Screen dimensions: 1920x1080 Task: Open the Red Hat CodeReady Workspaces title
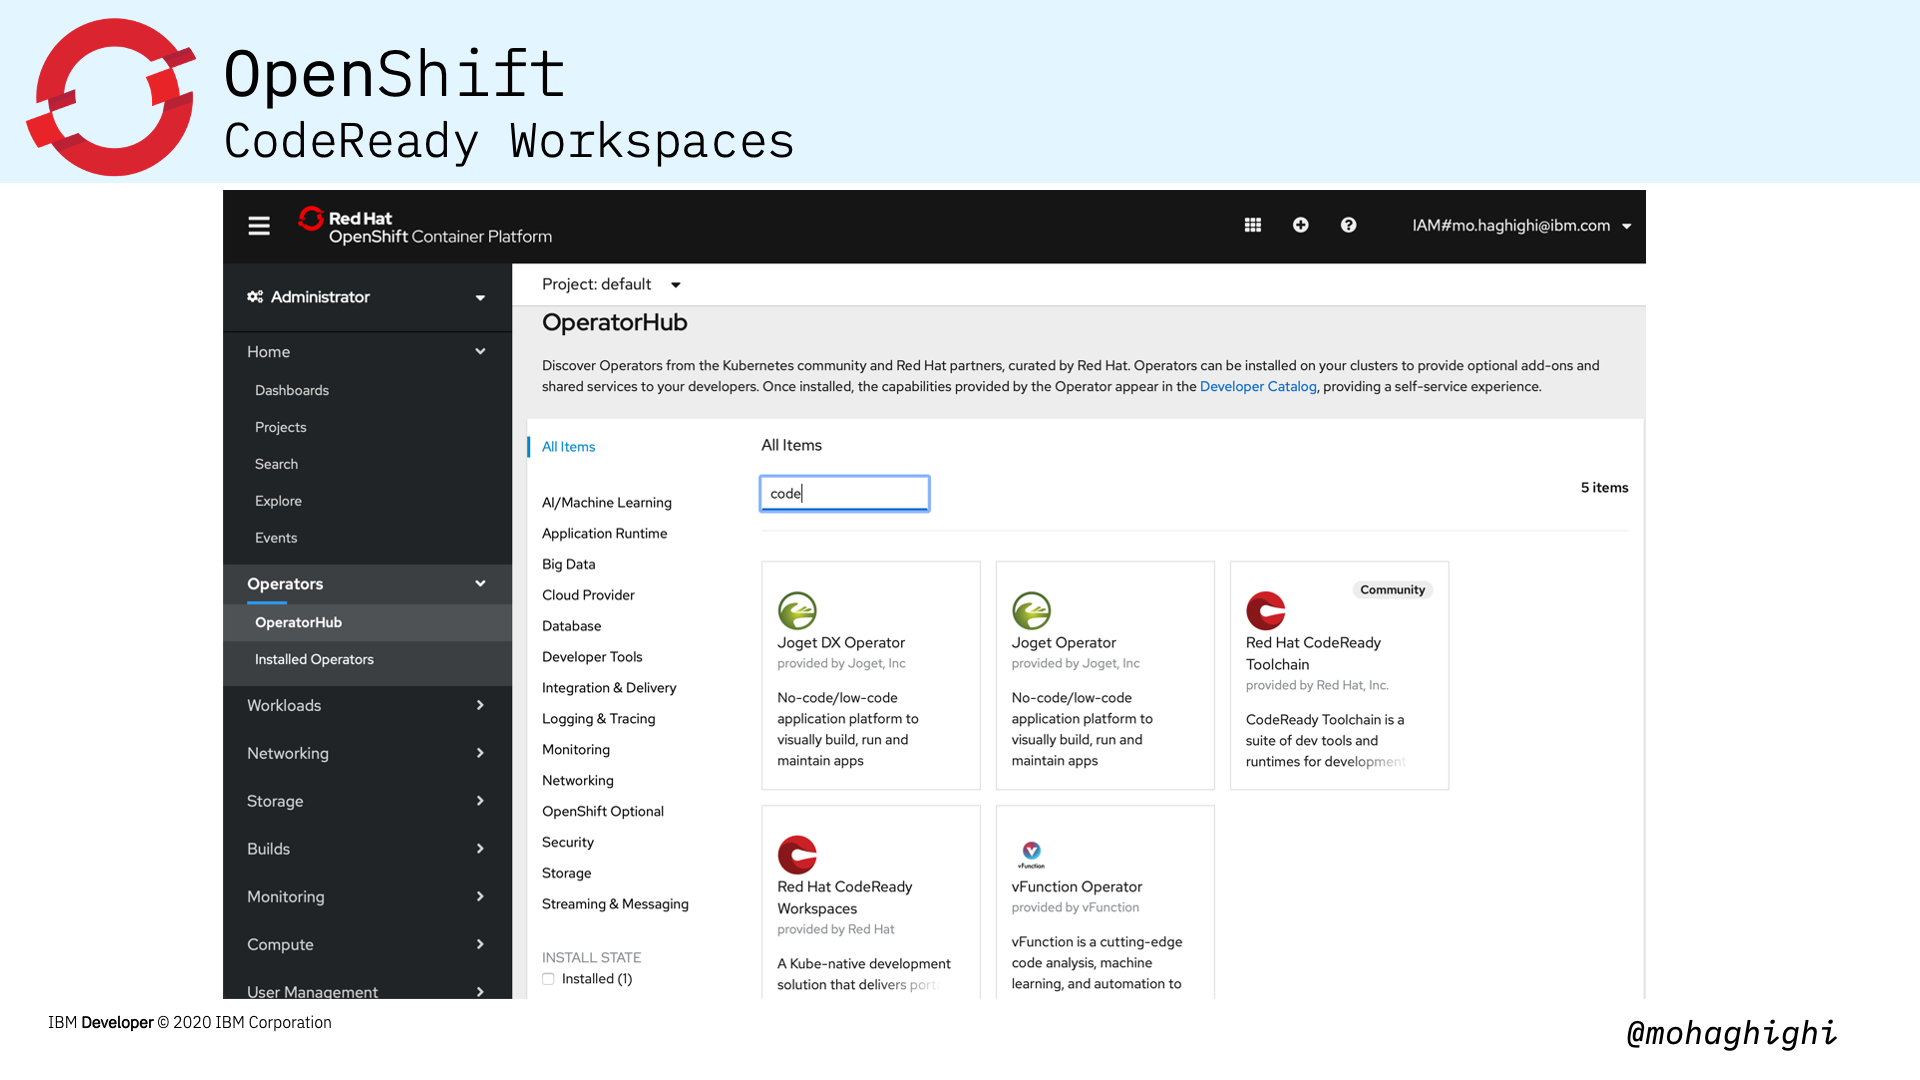pos(845,898)
